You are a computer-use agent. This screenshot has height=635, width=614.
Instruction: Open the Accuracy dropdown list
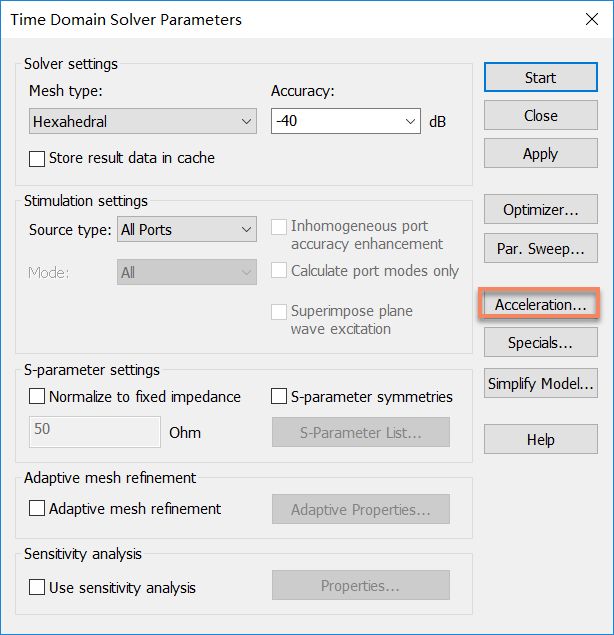410,121
